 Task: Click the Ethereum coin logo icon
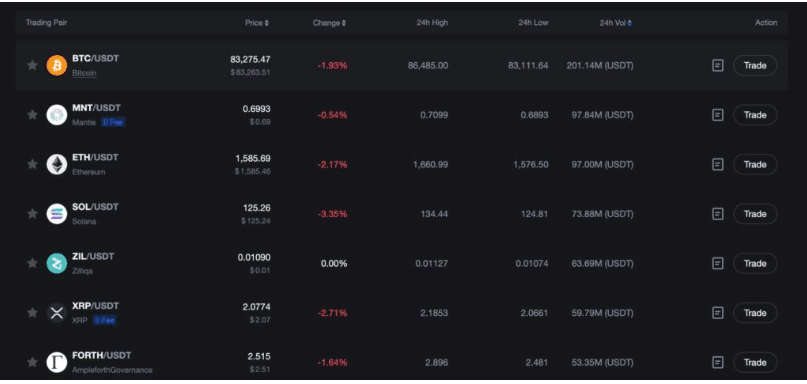(57, 164)
